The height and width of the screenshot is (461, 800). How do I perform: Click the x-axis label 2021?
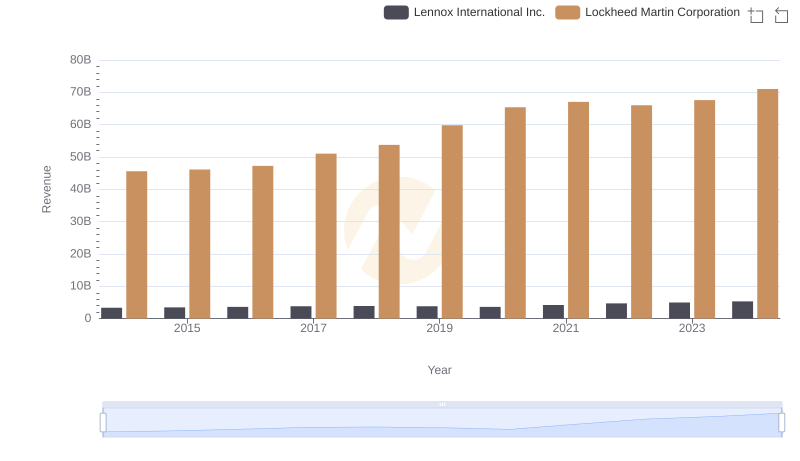click(566, 328)
